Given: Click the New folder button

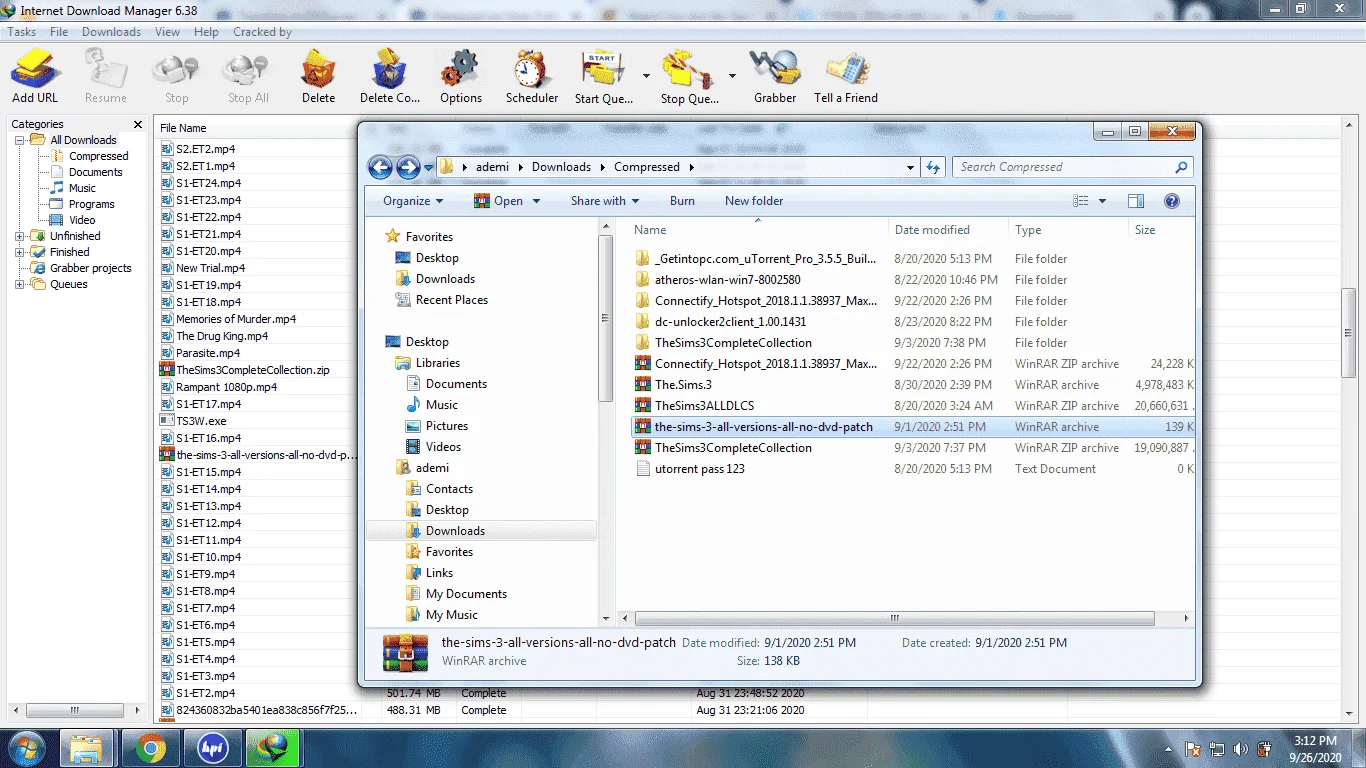Looking at the screenshot, I should 754,201.
